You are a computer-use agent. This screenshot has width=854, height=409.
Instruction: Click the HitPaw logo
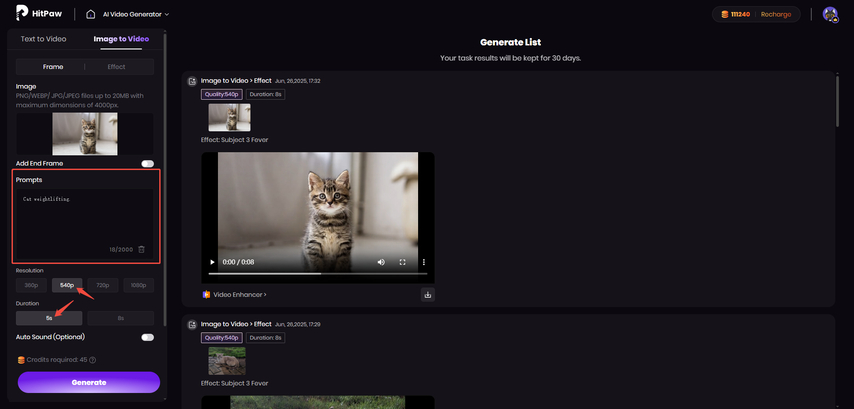38,14
